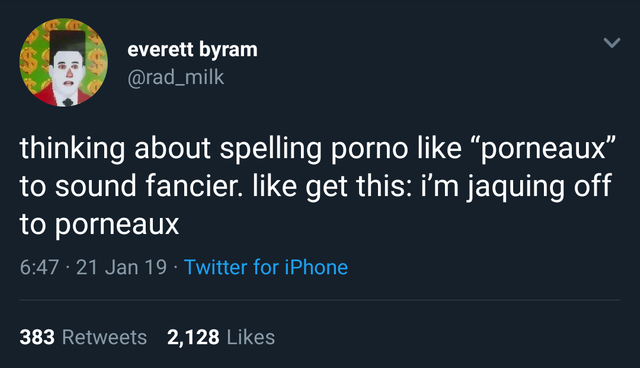Click the last line reading to porneaux
This screenshot has height=368, width=640.
click(x=99, y=225)
